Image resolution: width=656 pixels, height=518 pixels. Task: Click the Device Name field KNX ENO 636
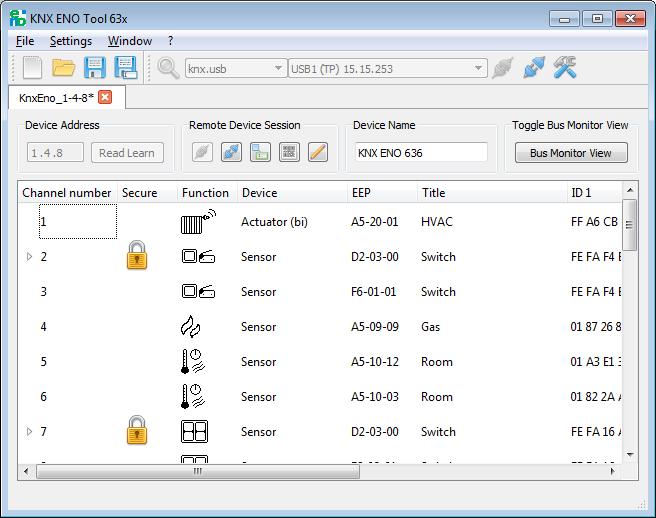click(x=421, y=153)
